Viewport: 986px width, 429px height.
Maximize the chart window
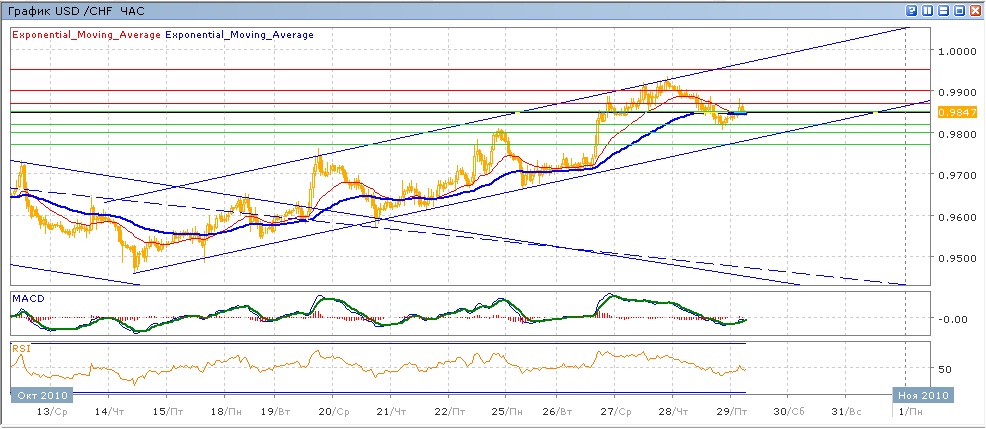[x=959, y=10]
